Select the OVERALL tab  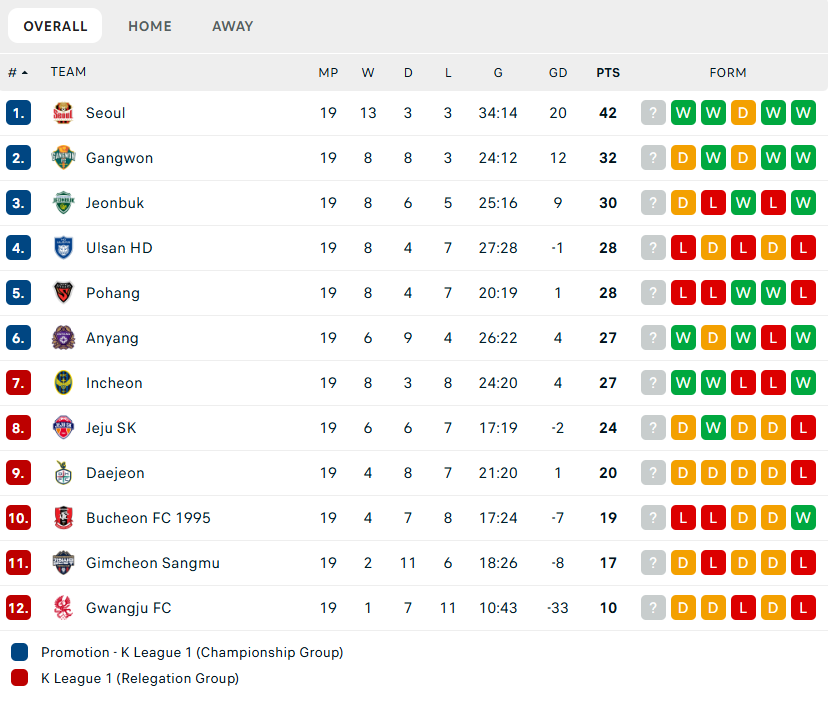point(55,26)
